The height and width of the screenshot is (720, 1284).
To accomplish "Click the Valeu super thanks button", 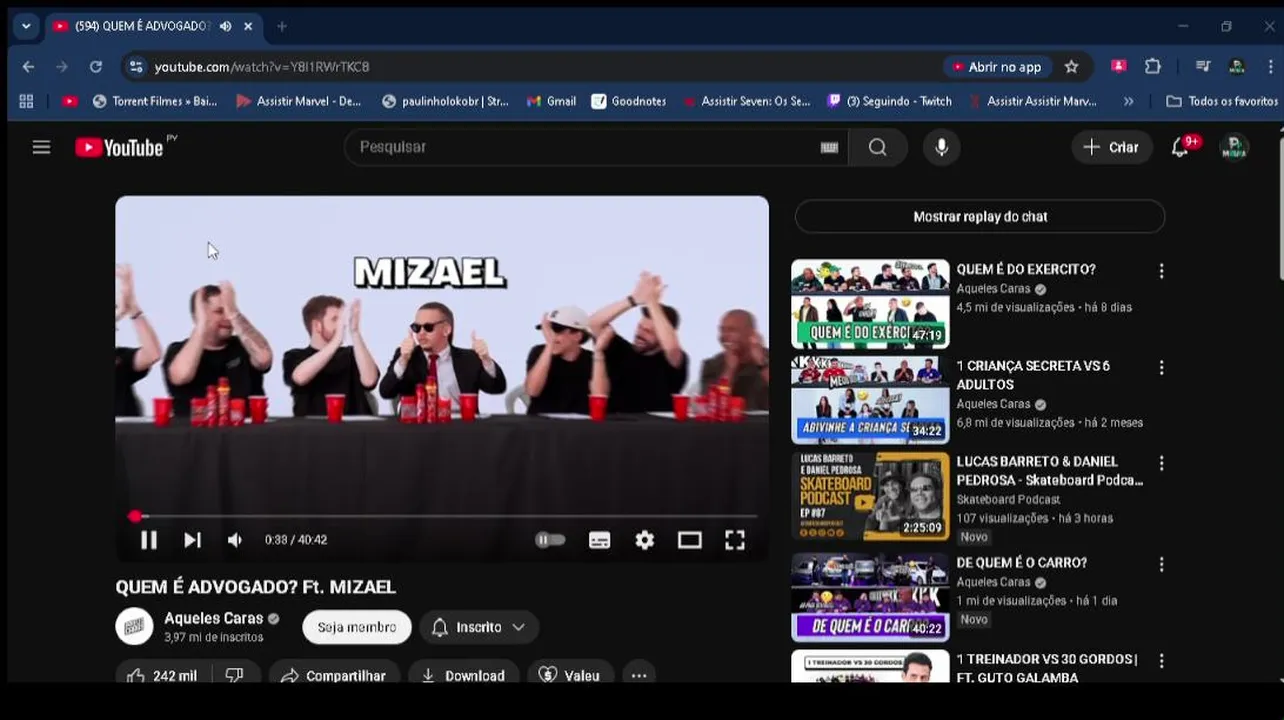I will [x=570, y=675].
